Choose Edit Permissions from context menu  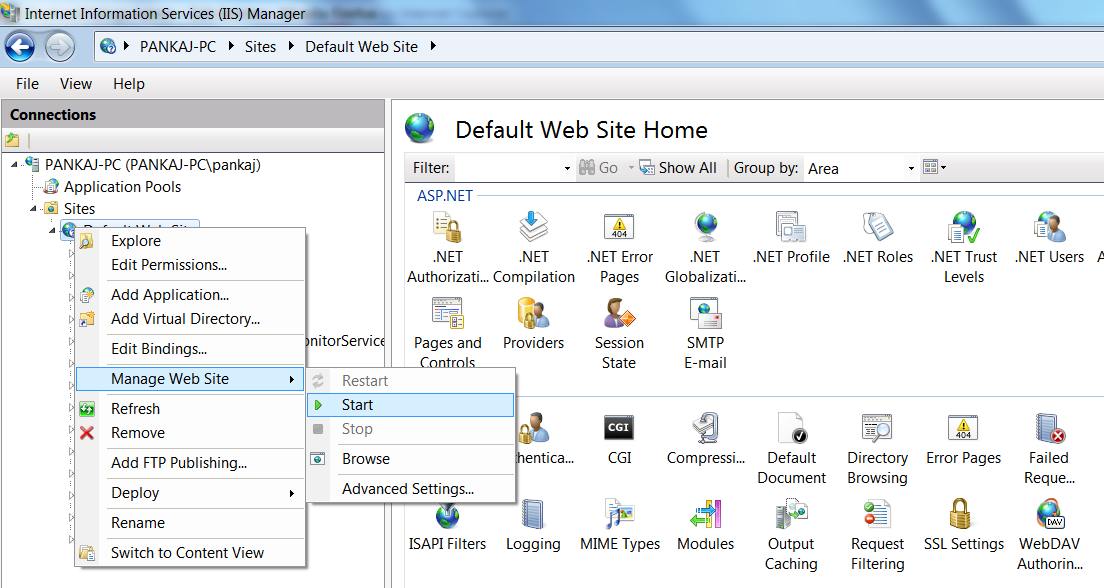190,265
